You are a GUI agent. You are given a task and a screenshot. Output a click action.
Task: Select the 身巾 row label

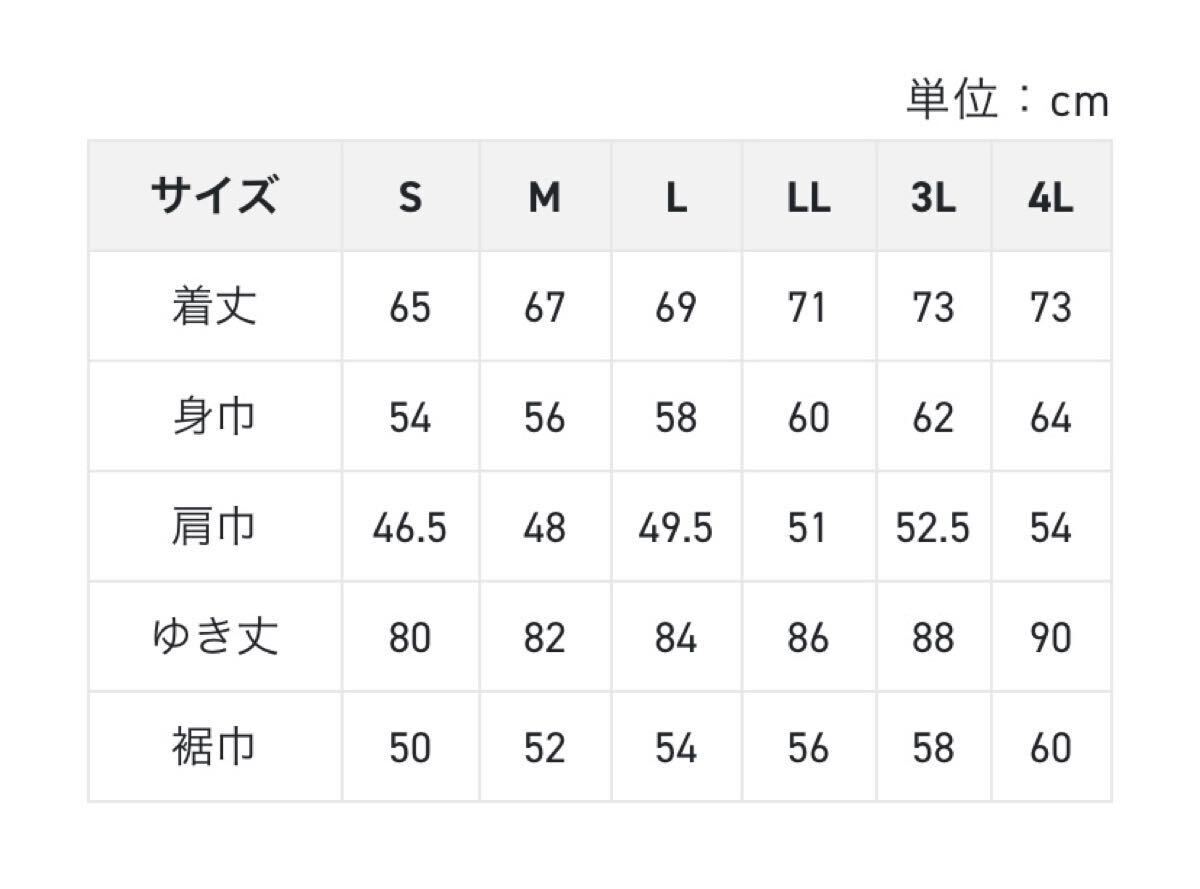click(214, 416)
